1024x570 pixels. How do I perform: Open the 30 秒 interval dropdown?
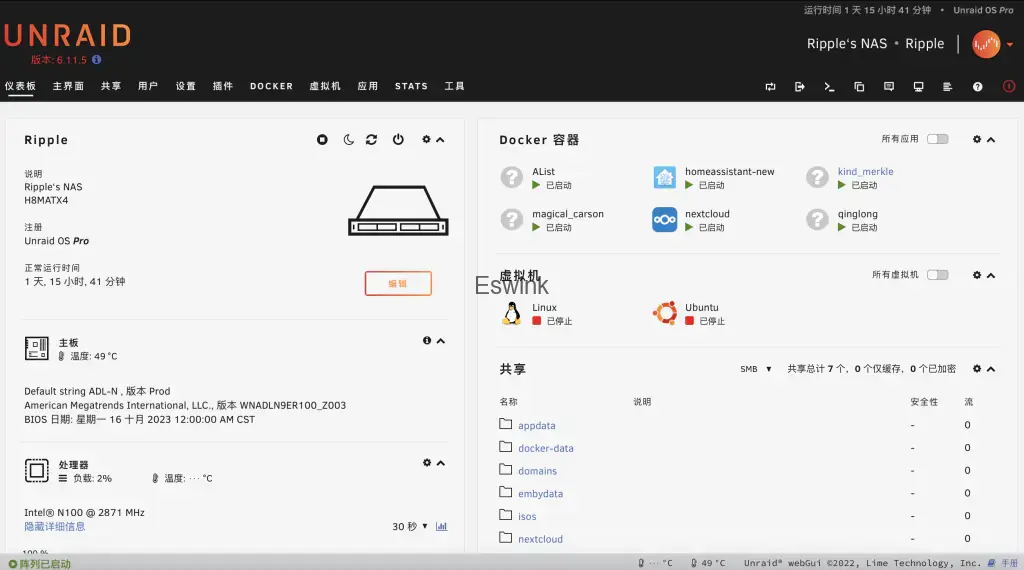point(409,526)
